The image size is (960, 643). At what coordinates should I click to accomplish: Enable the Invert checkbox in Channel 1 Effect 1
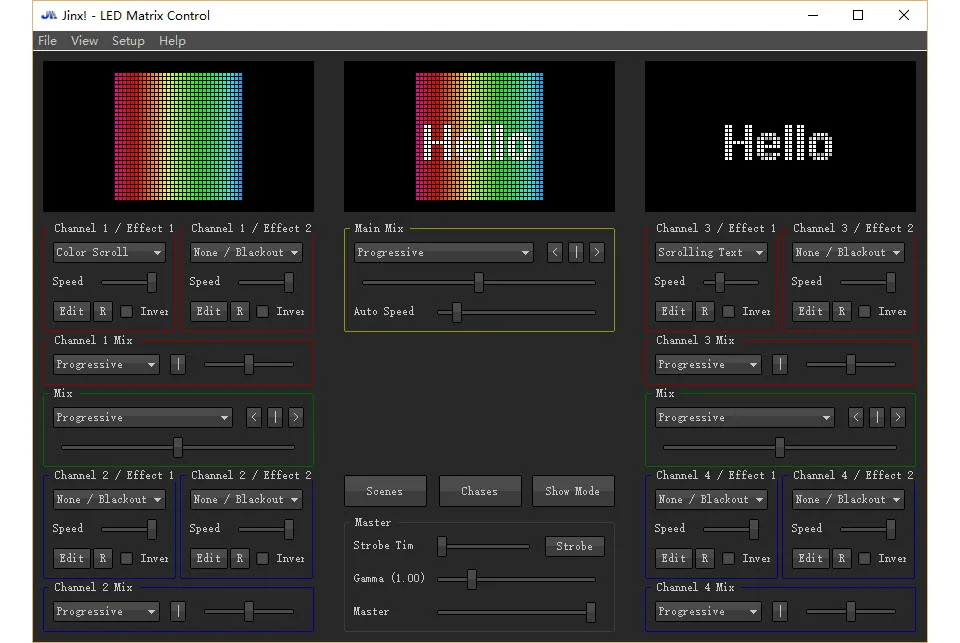(x=127, y=312)
